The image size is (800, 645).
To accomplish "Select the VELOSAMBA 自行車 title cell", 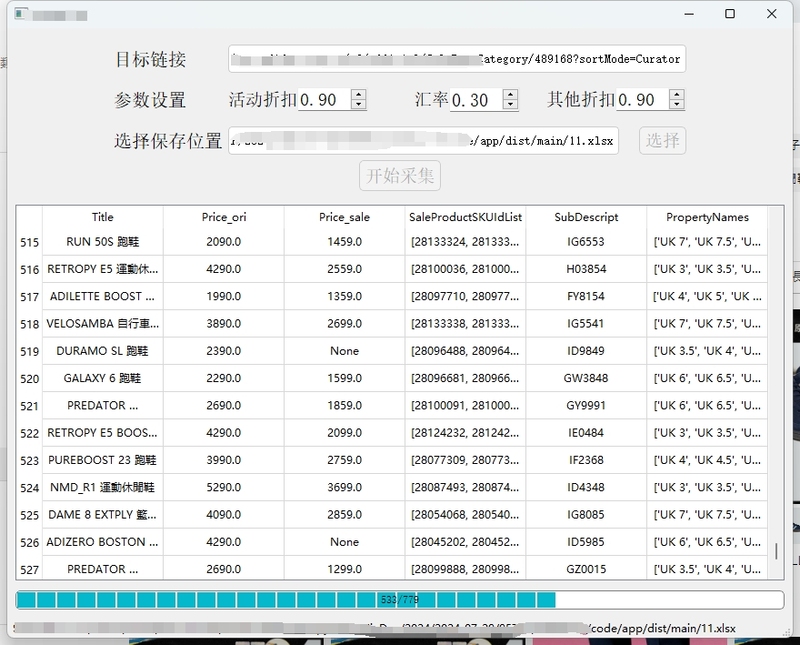I will click(x=103, y=324).
